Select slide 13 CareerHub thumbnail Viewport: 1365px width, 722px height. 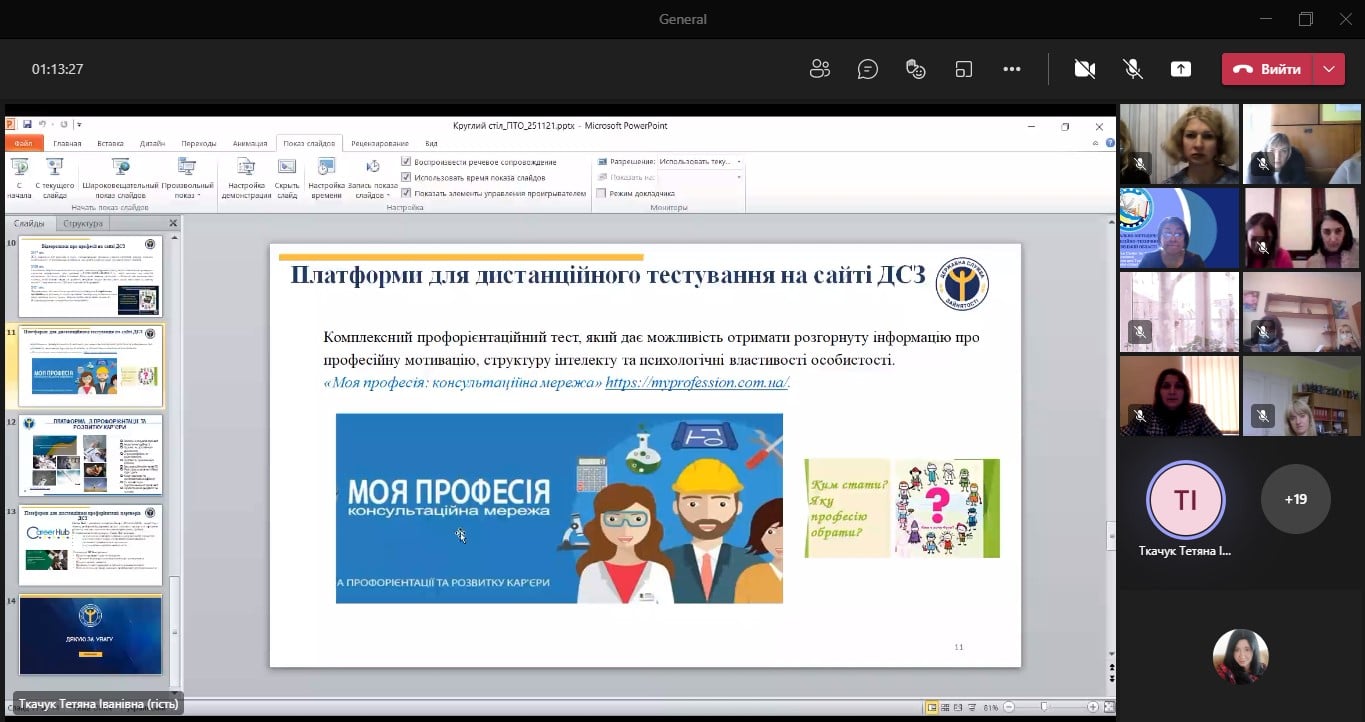pyautogui.click(x=90, y=545)
